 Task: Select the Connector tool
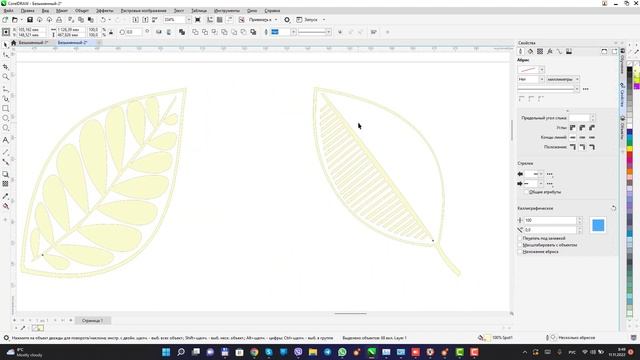(5, 162)
